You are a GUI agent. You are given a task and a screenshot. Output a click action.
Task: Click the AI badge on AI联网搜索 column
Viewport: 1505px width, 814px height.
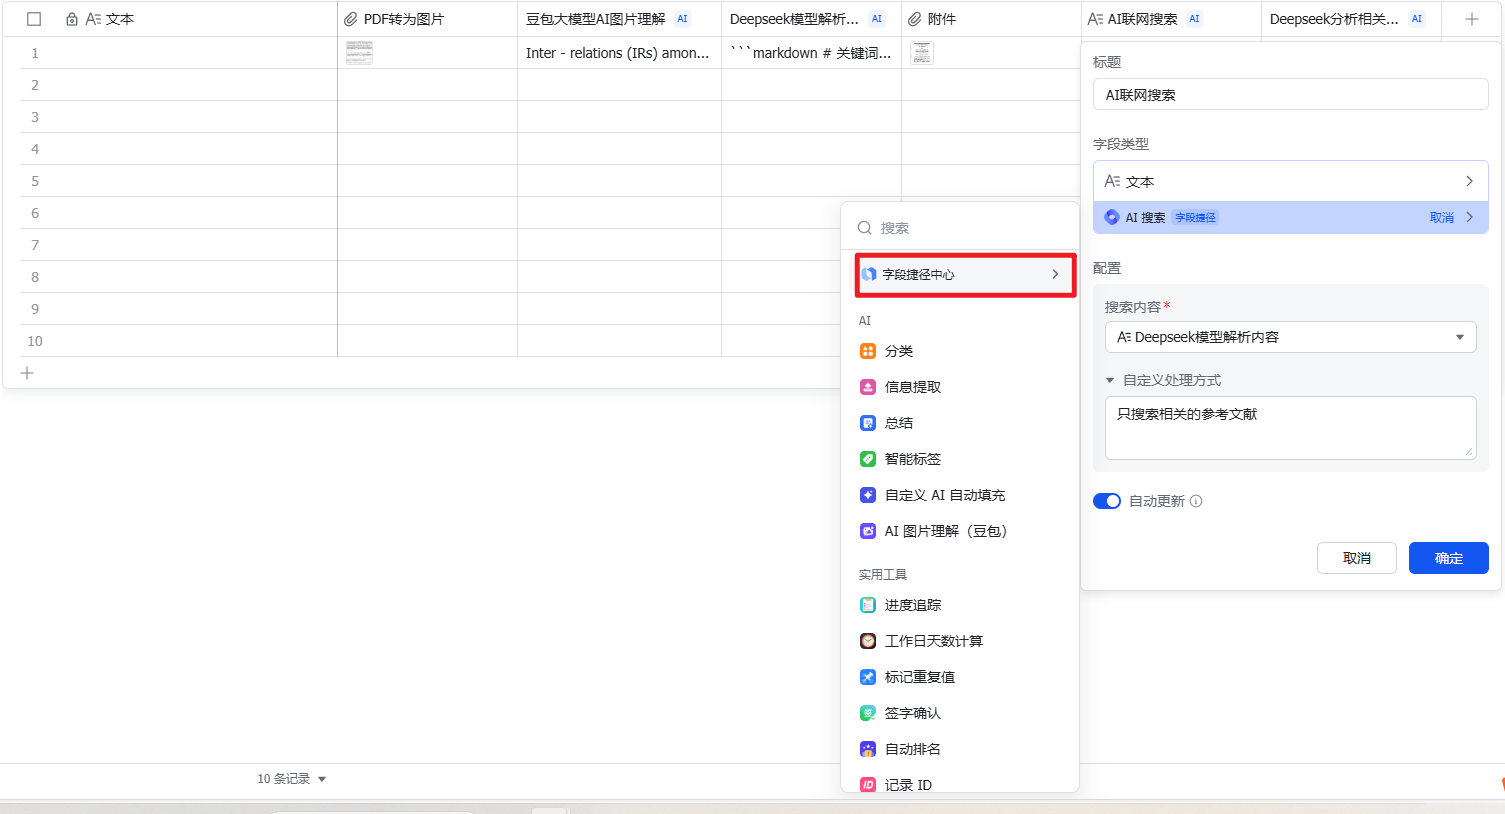click(x=1194, y=19)
